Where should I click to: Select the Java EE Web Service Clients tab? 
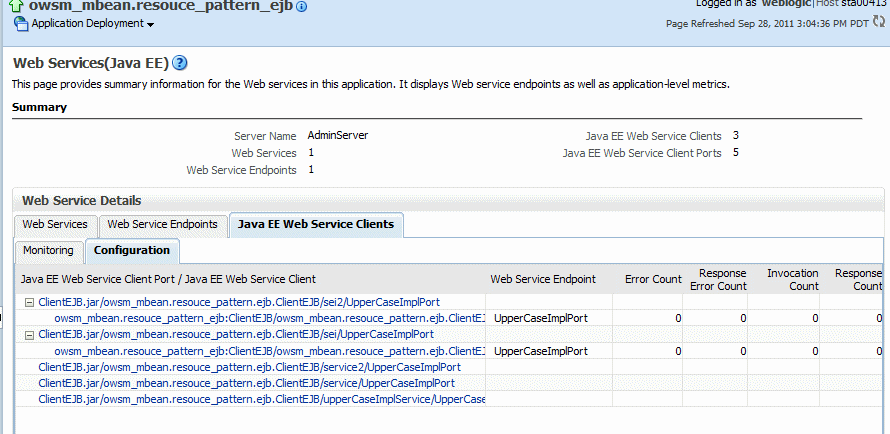[x=315, y=225]
